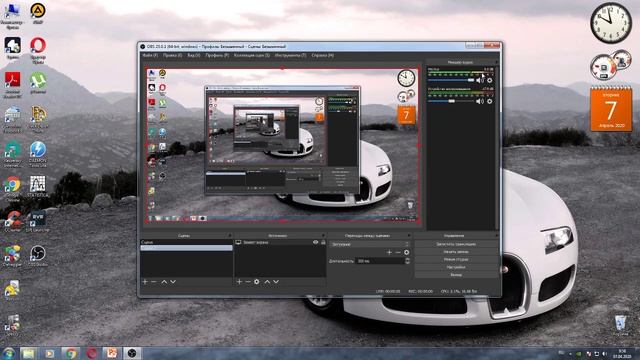Open PowerPoint from the taskbar
This screenshot has height=360, width=640.
coord(111,353)
